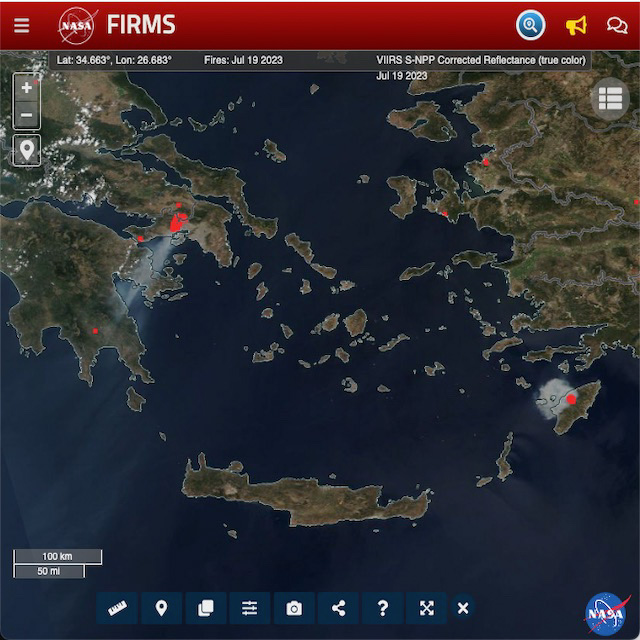Click the Lat/Lon coordinates readout
This screenshot has height=640, width=640.
pyautogui.click(x=114, y=60)
